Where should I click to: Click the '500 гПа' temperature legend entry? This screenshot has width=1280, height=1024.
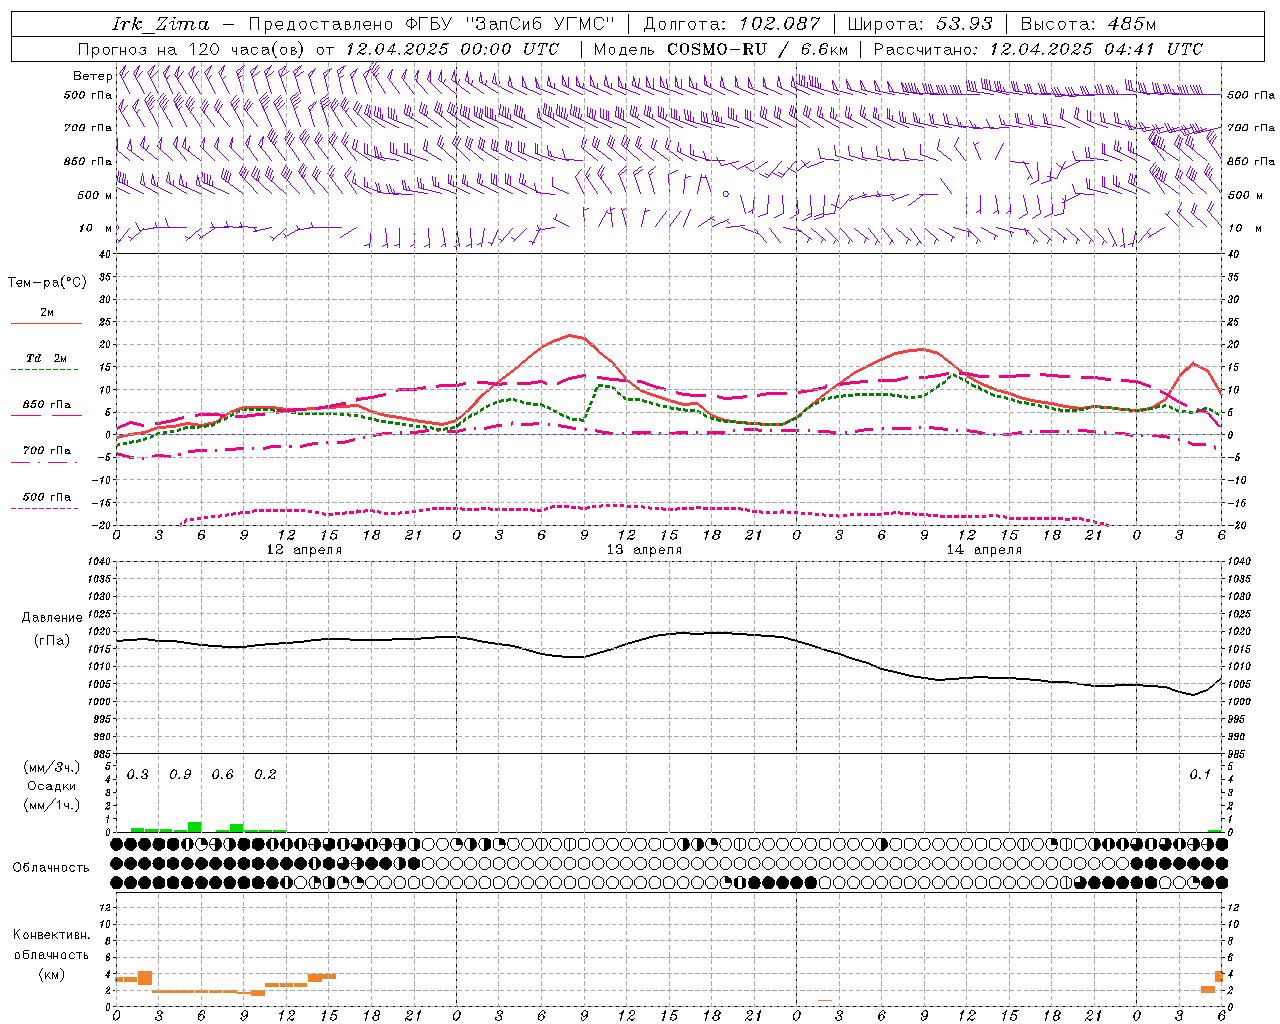(x=47, y=497)
